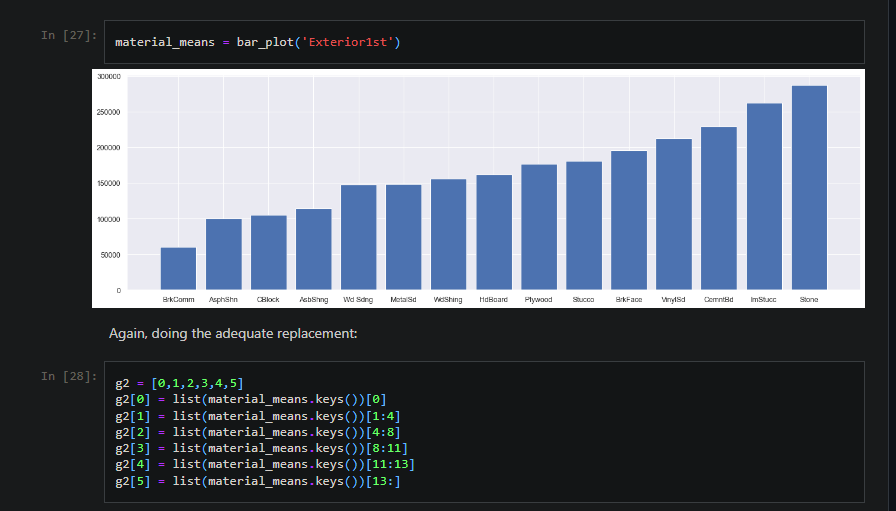This screenshot has width=896, height=511.
Task: Click the AsbShng bar in chart
Action: (x=314, y=249)
